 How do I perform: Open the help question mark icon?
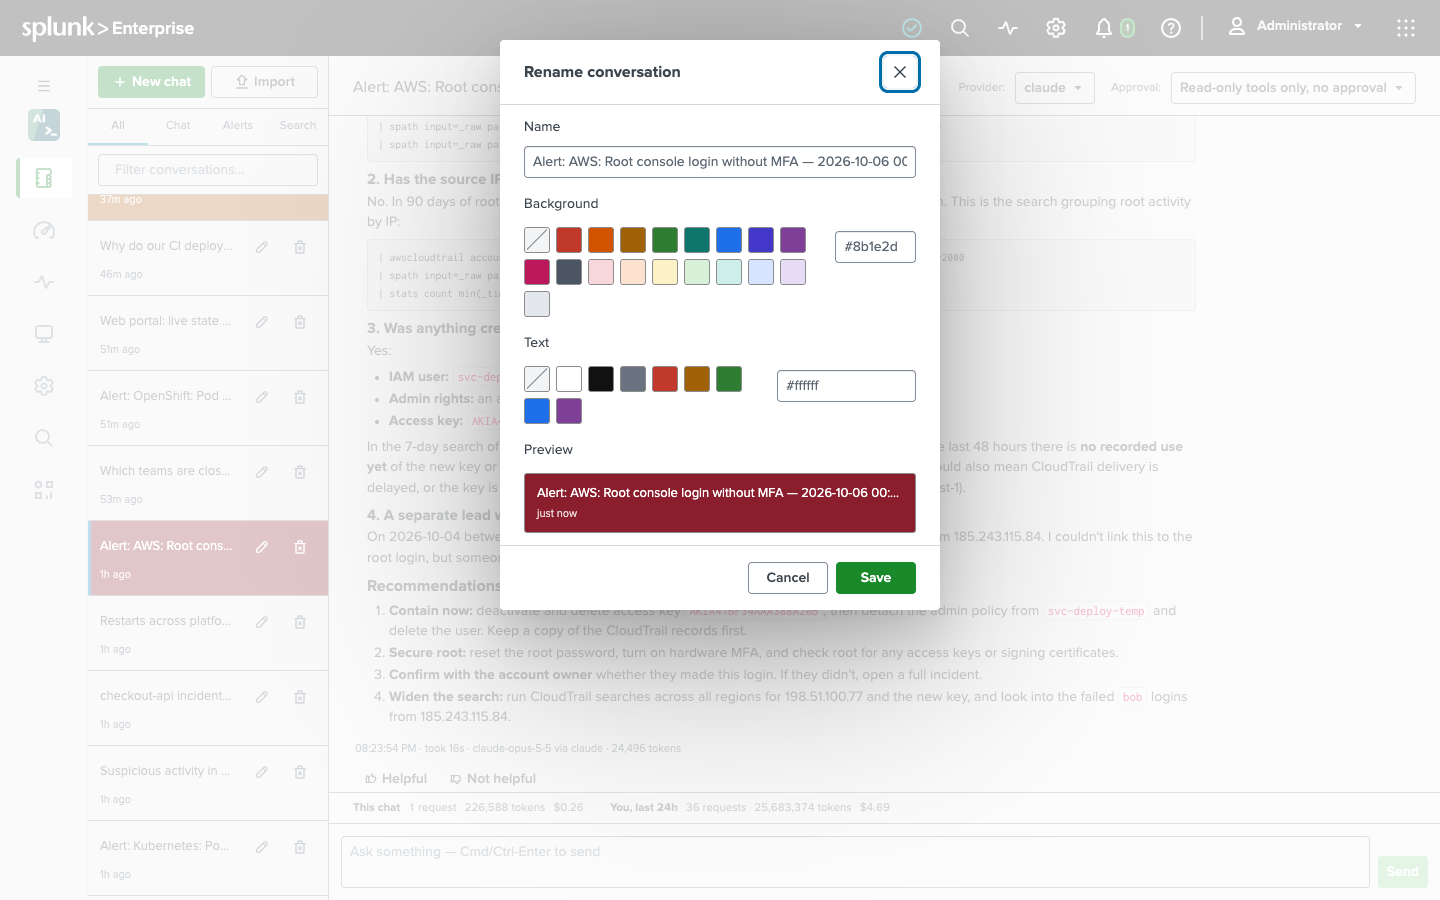click(x=1171, y=28)
